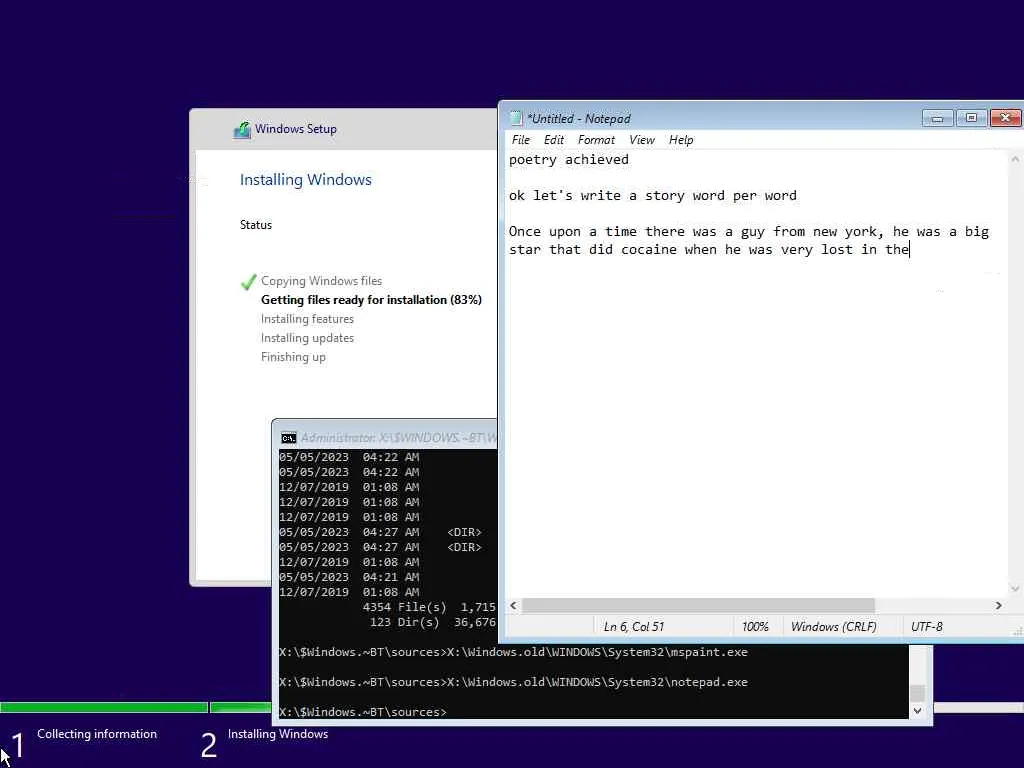Click 'Installing updates' status item
Viewport: 1024px width, 768px height.
point(307,338)
